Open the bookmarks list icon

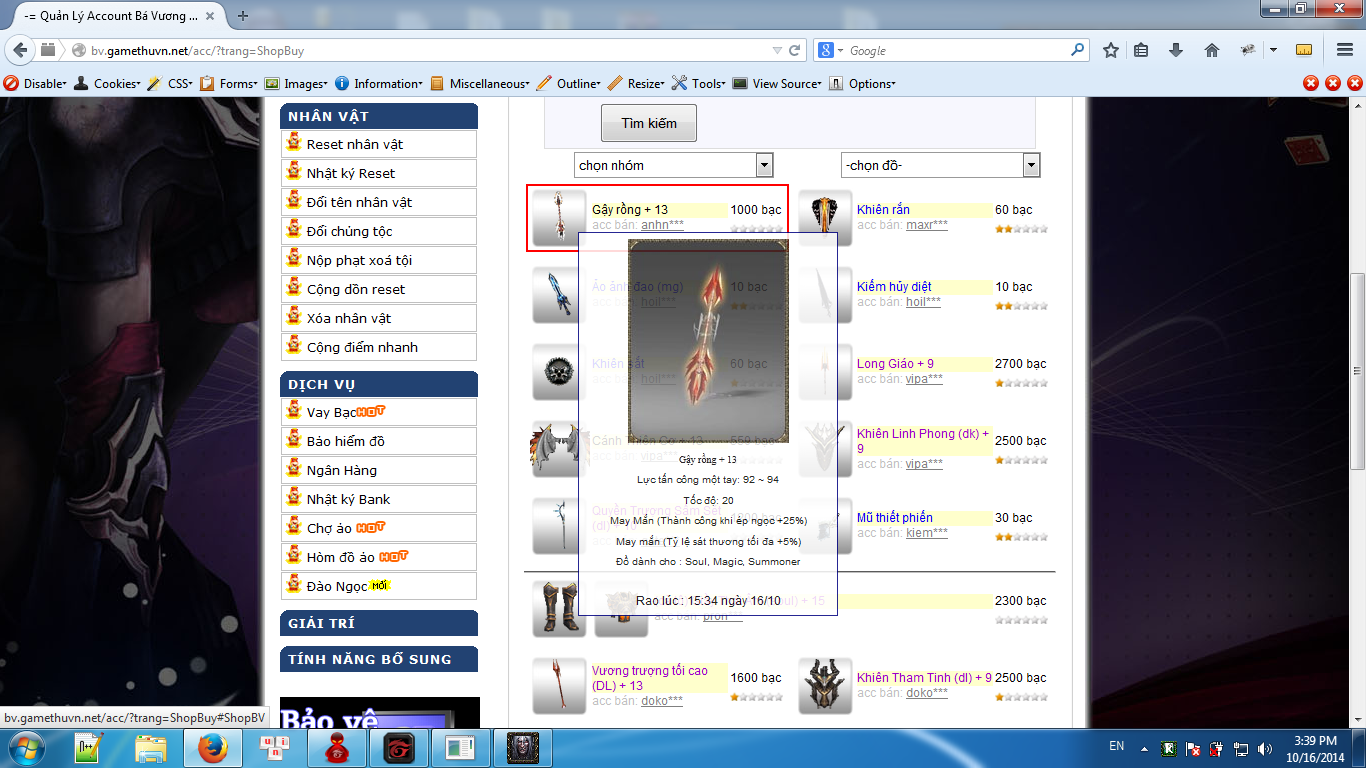click(1141, 50)
